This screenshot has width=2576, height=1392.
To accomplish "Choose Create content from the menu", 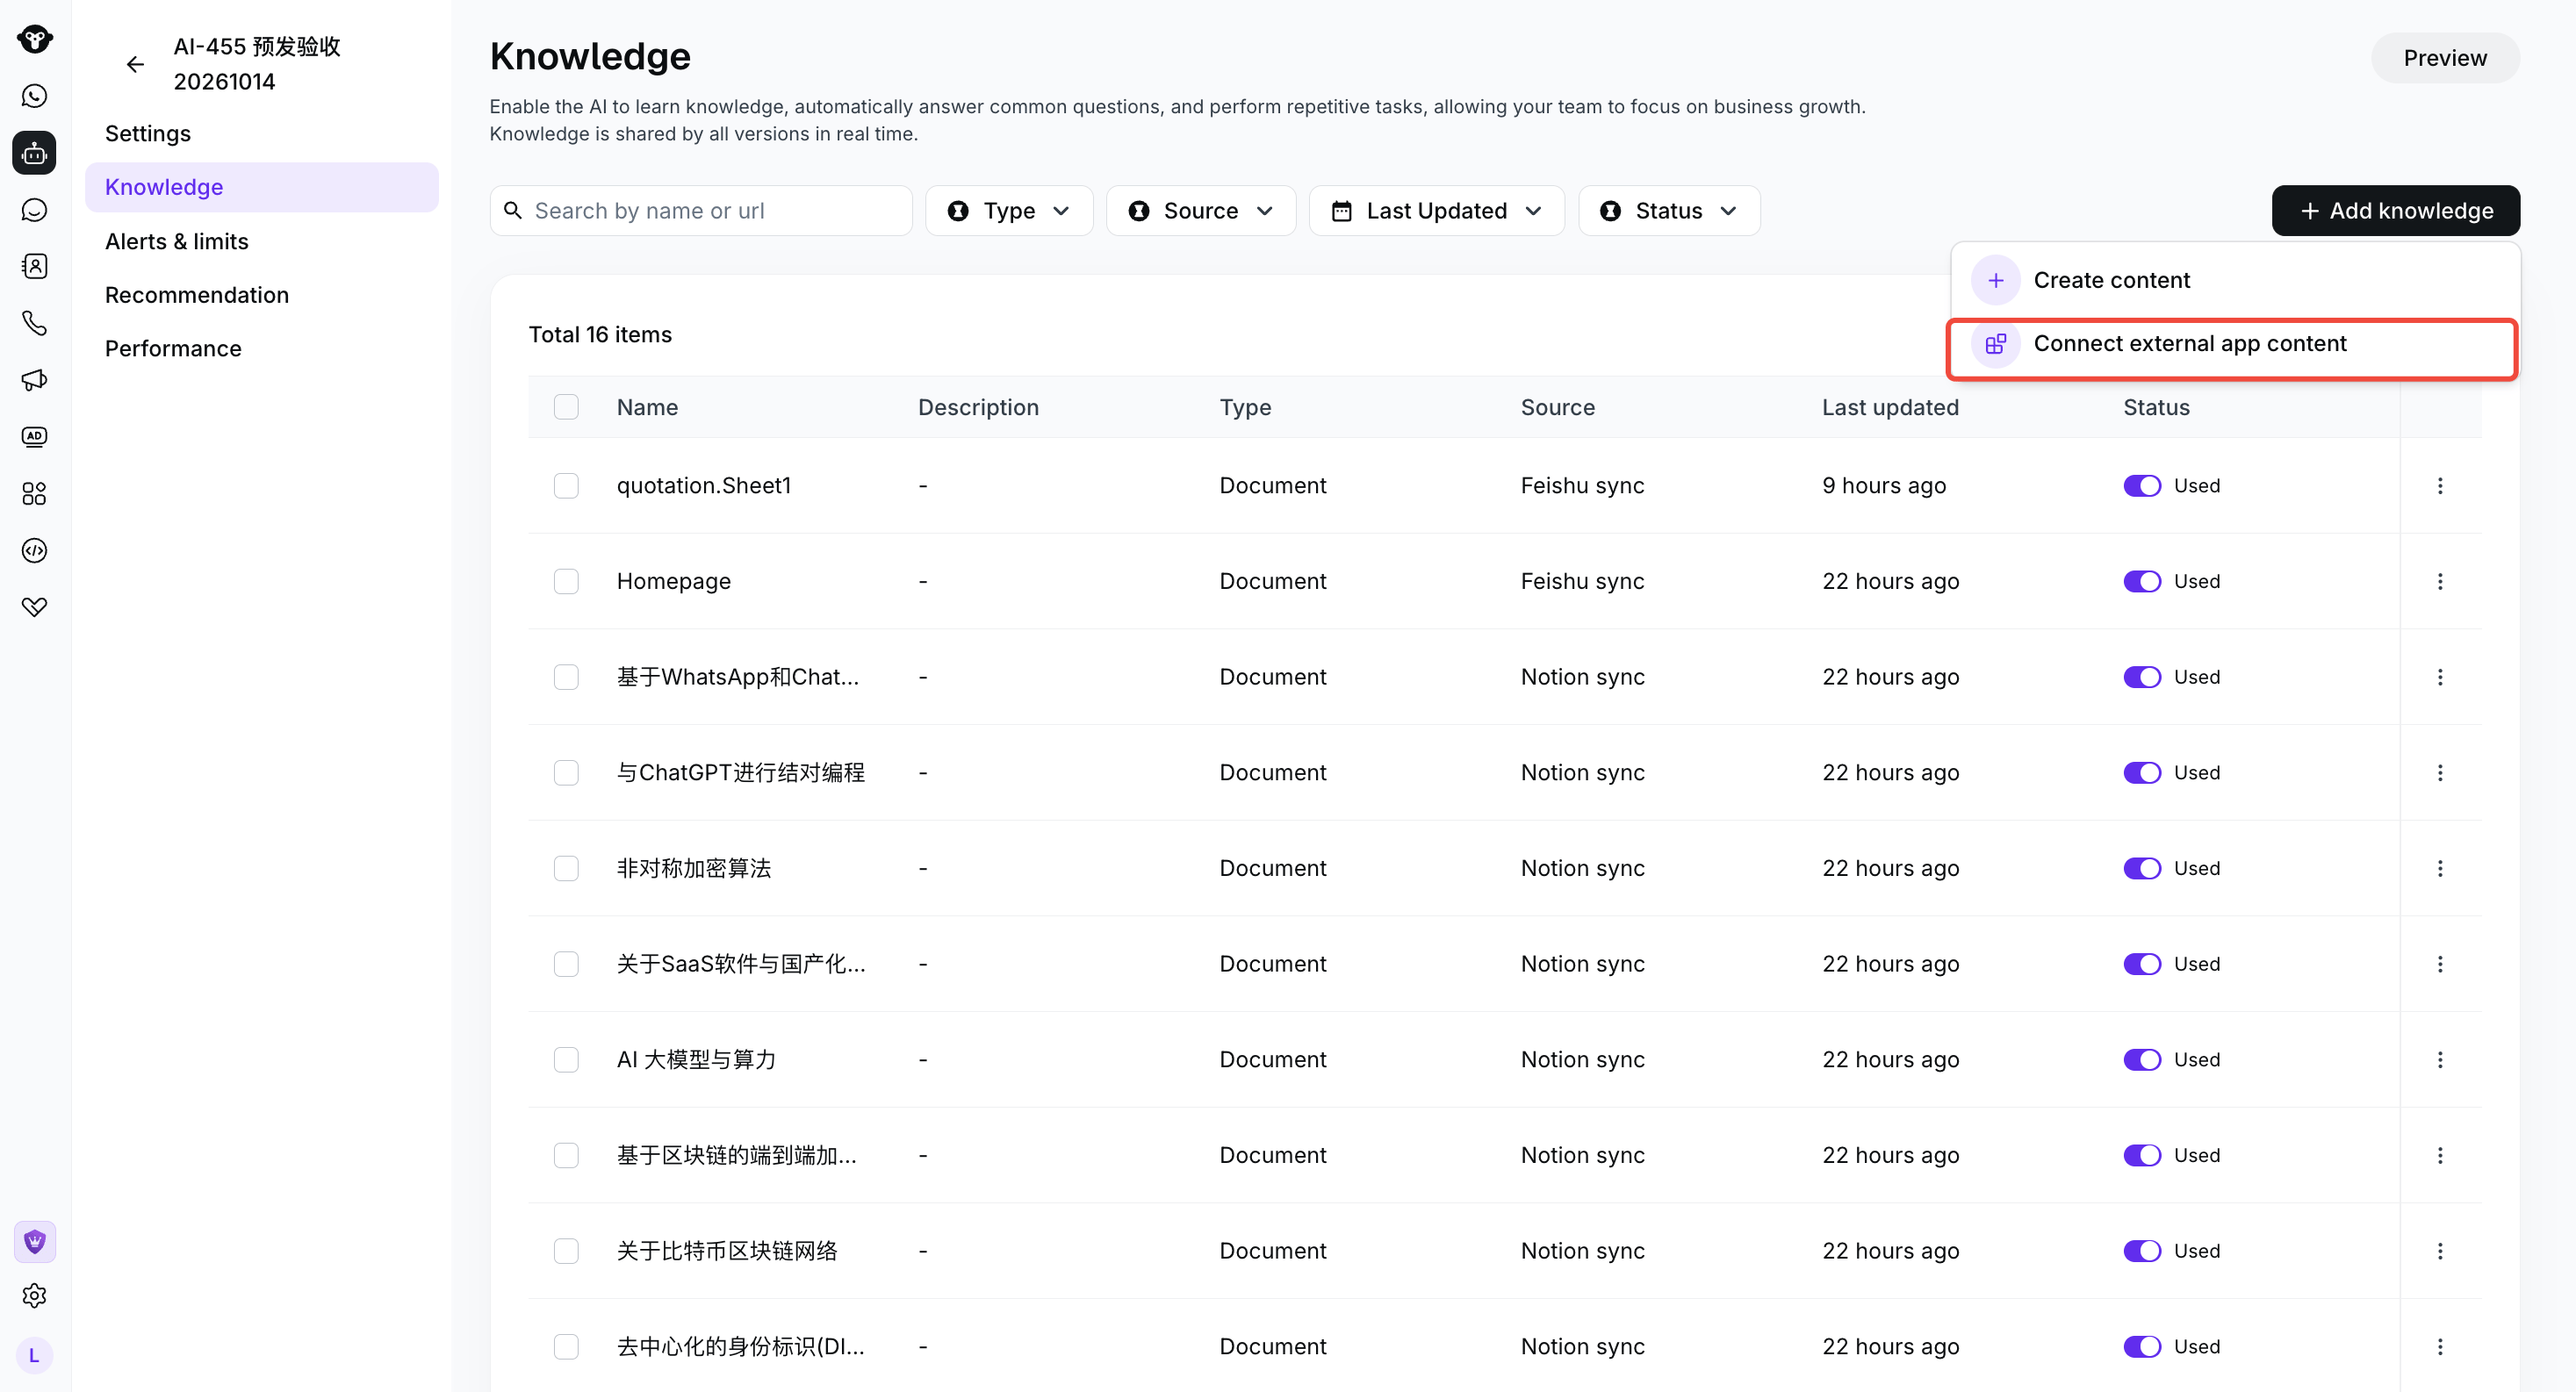I will point(2234,281).
